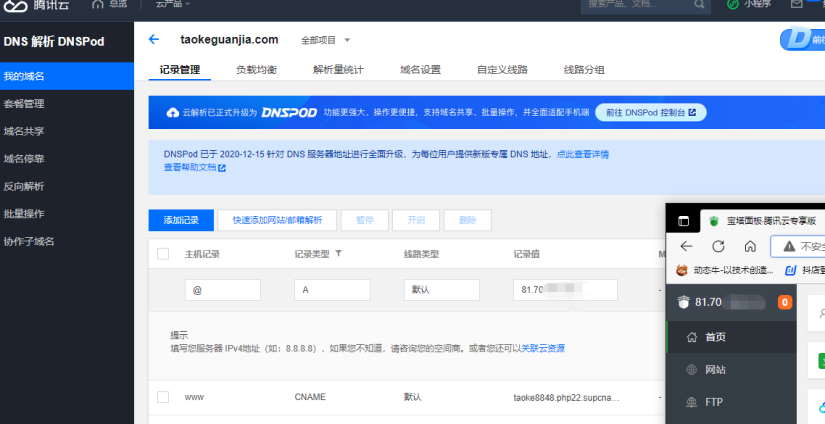The image size is (825, 424).
Task: Open the record type box showing A
Action: click(332, 290)
